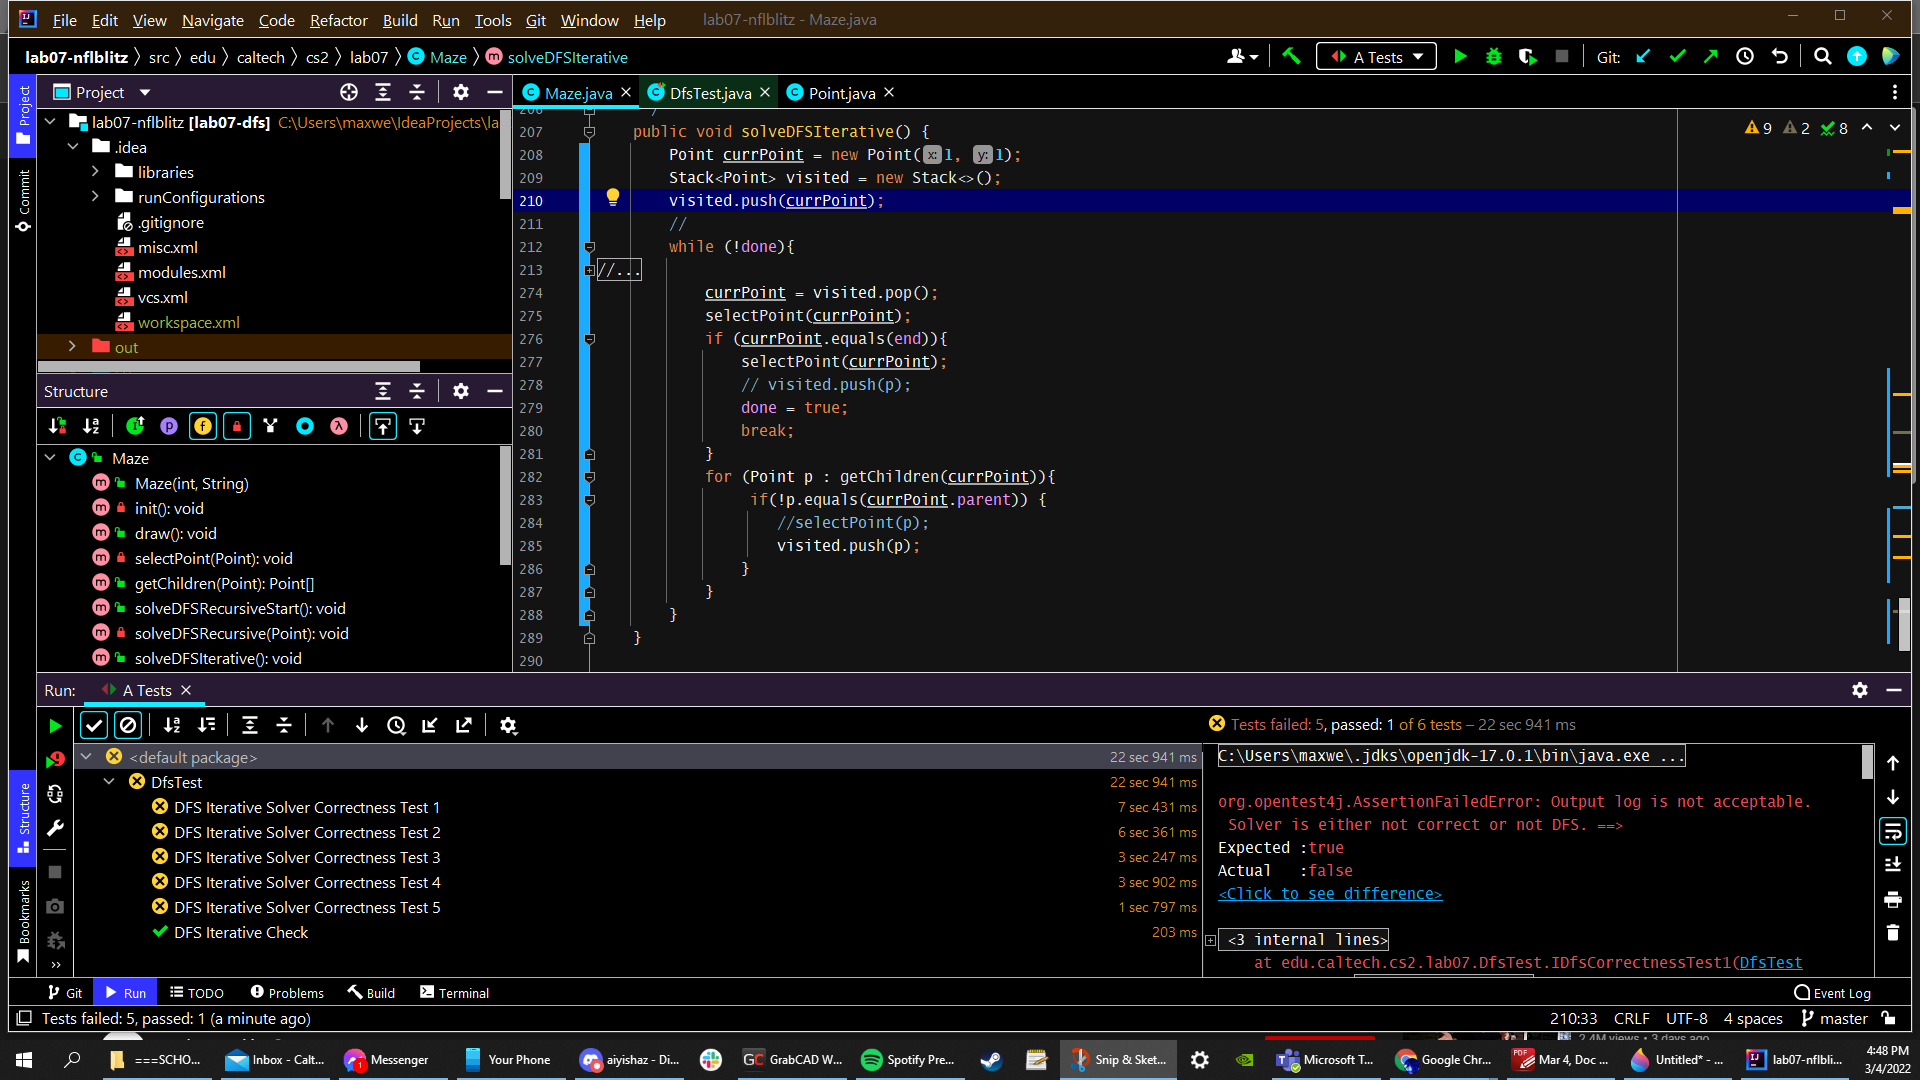Toggle Show Ignored tests button
Image resolution: width=1920 pixels, height=1080 pixels.
[128, 725]
